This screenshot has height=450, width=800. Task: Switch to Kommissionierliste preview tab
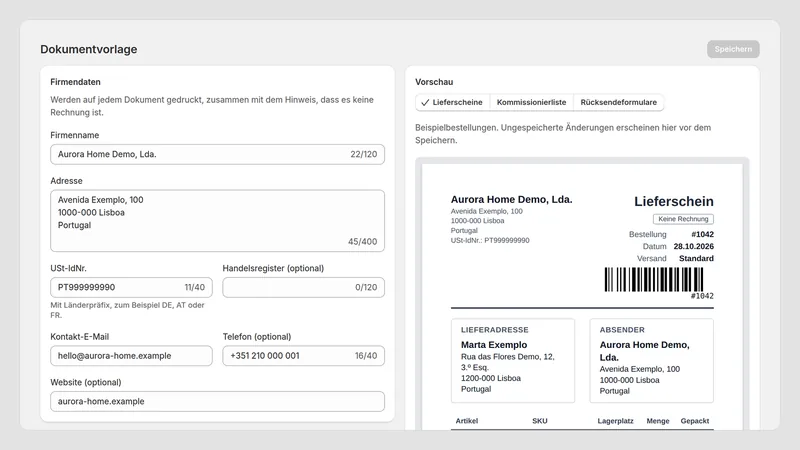pyautogui.click(x=531, y=102)
